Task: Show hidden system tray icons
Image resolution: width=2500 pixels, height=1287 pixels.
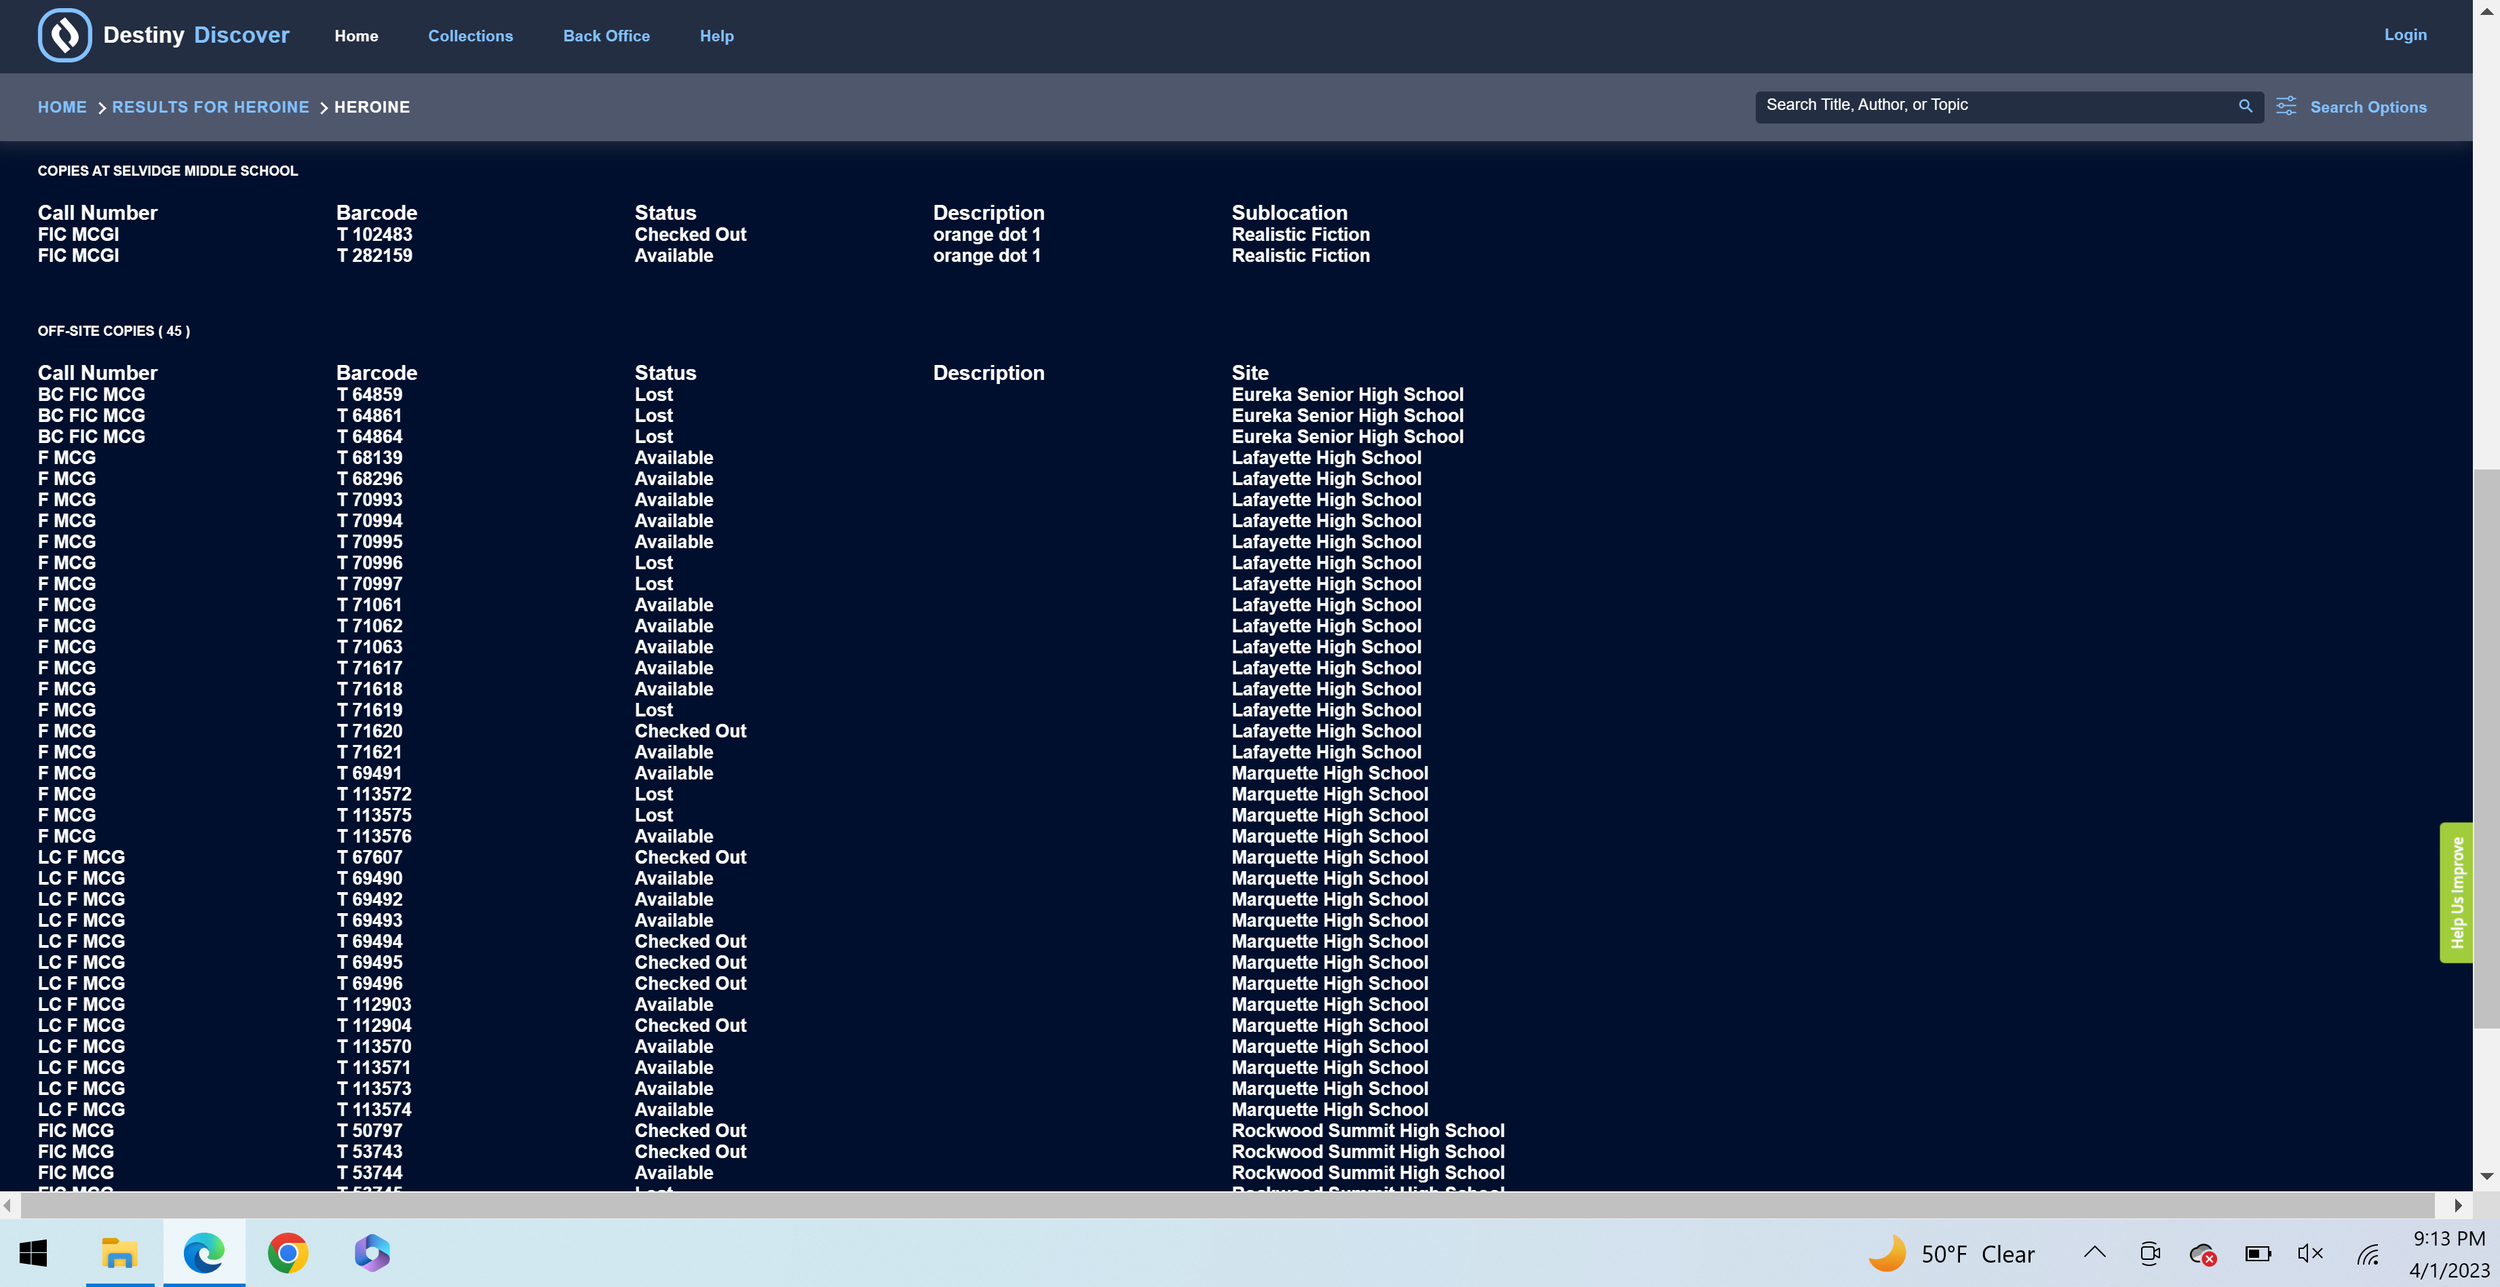Action: [x=2095, y=1253]
